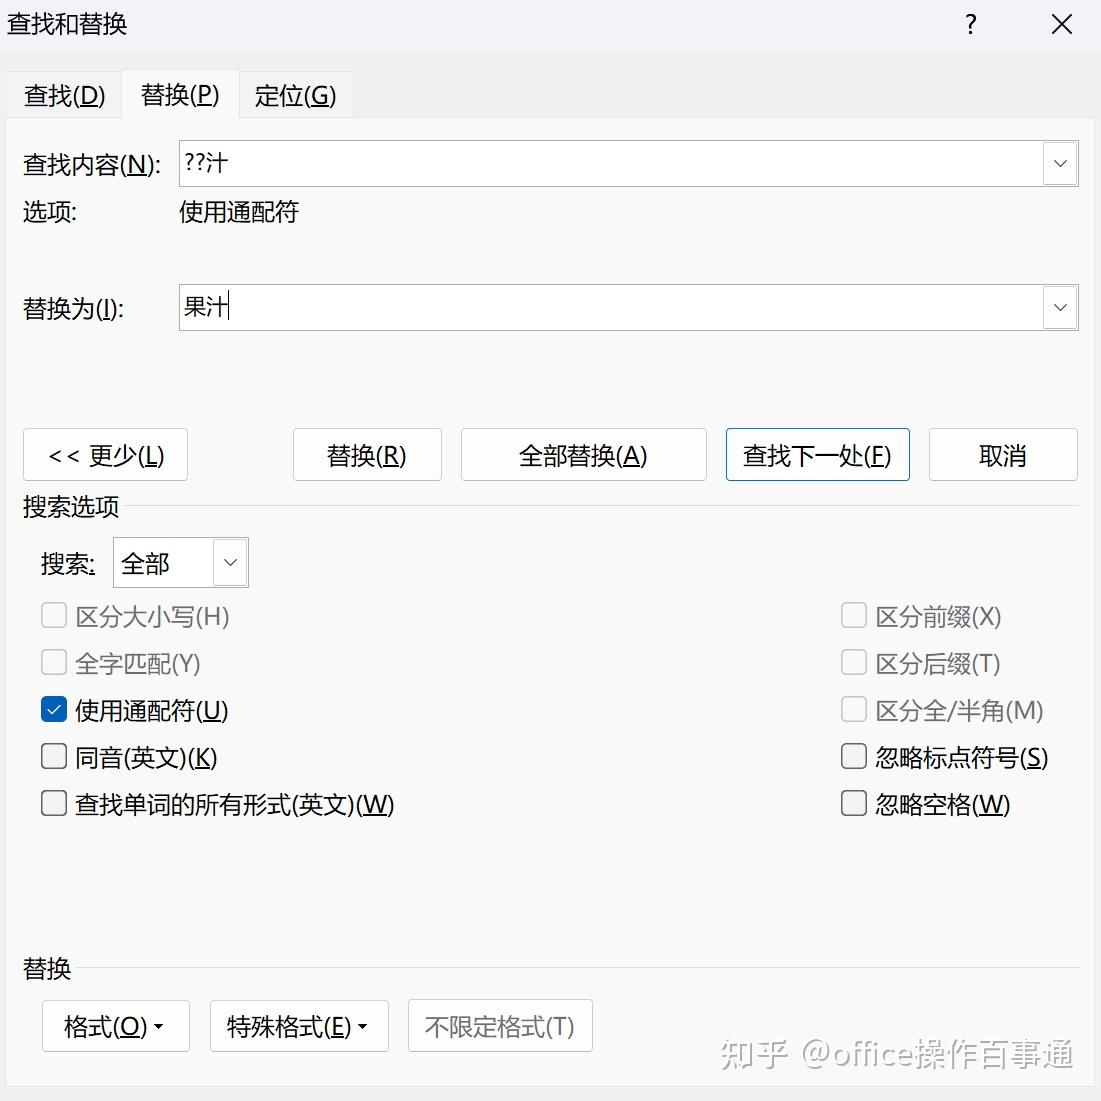Select the 替换(P) tab
Viewport: 1101px width, 1101px height.
click(180, 95)
